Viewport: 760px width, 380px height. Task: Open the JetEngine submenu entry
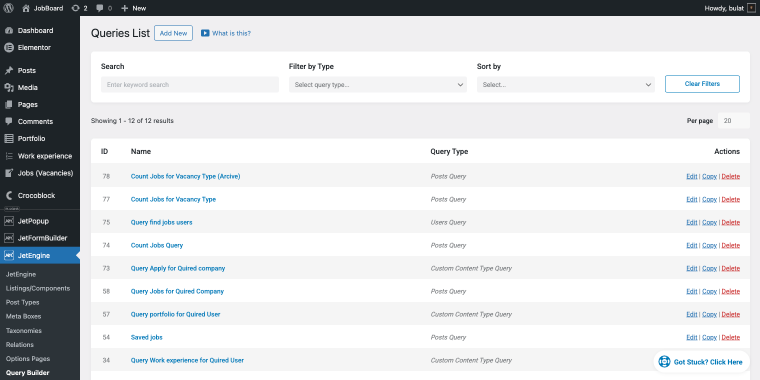pos(21,274)
